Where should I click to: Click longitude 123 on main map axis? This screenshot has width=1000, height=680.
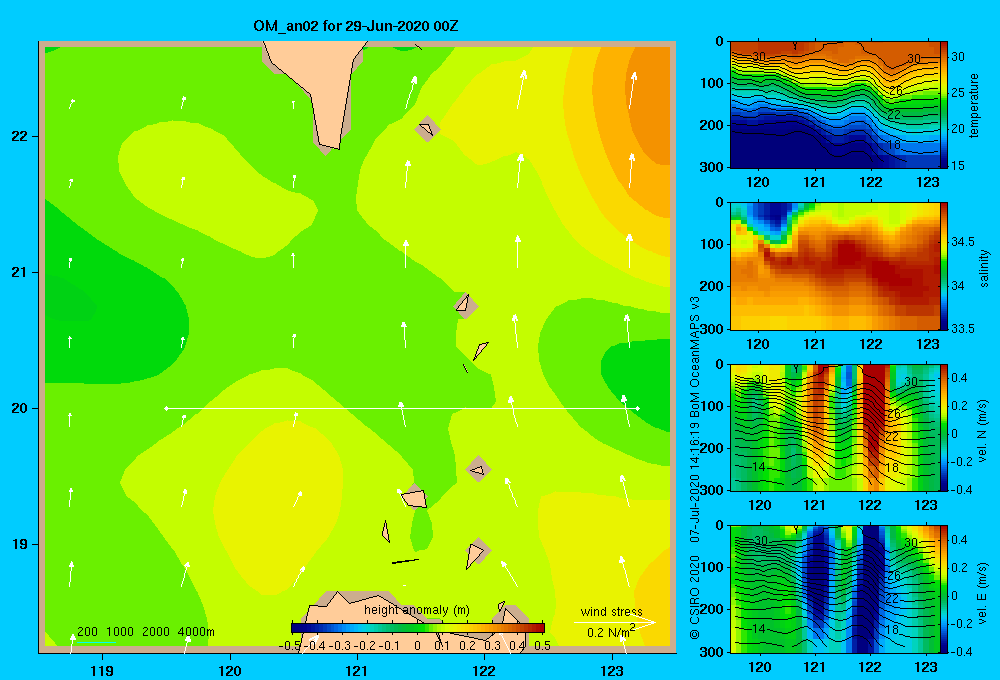[x=612, y=670]
